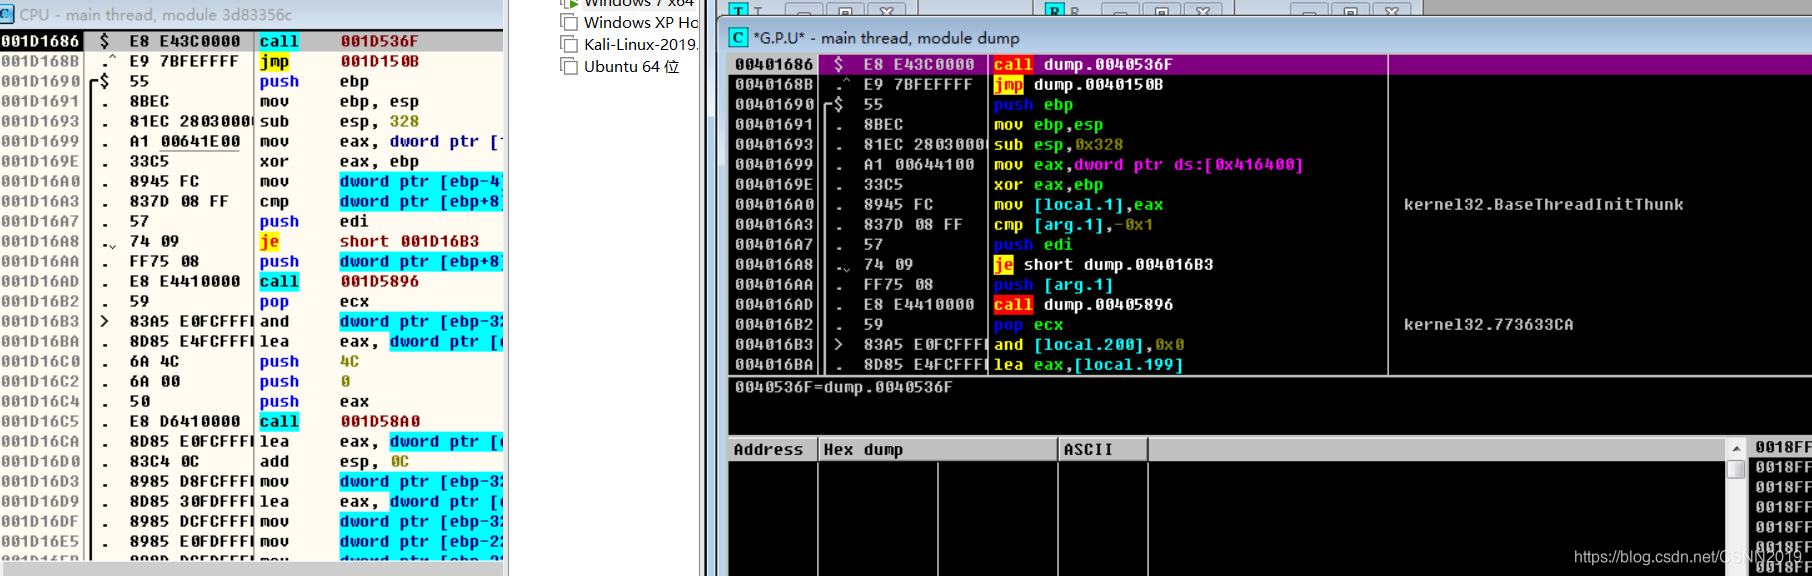This screenshot has height=576, width=1812.
Task: Select 'xor eax, ebp' in the left CPU window
Action: coord(339,161)
